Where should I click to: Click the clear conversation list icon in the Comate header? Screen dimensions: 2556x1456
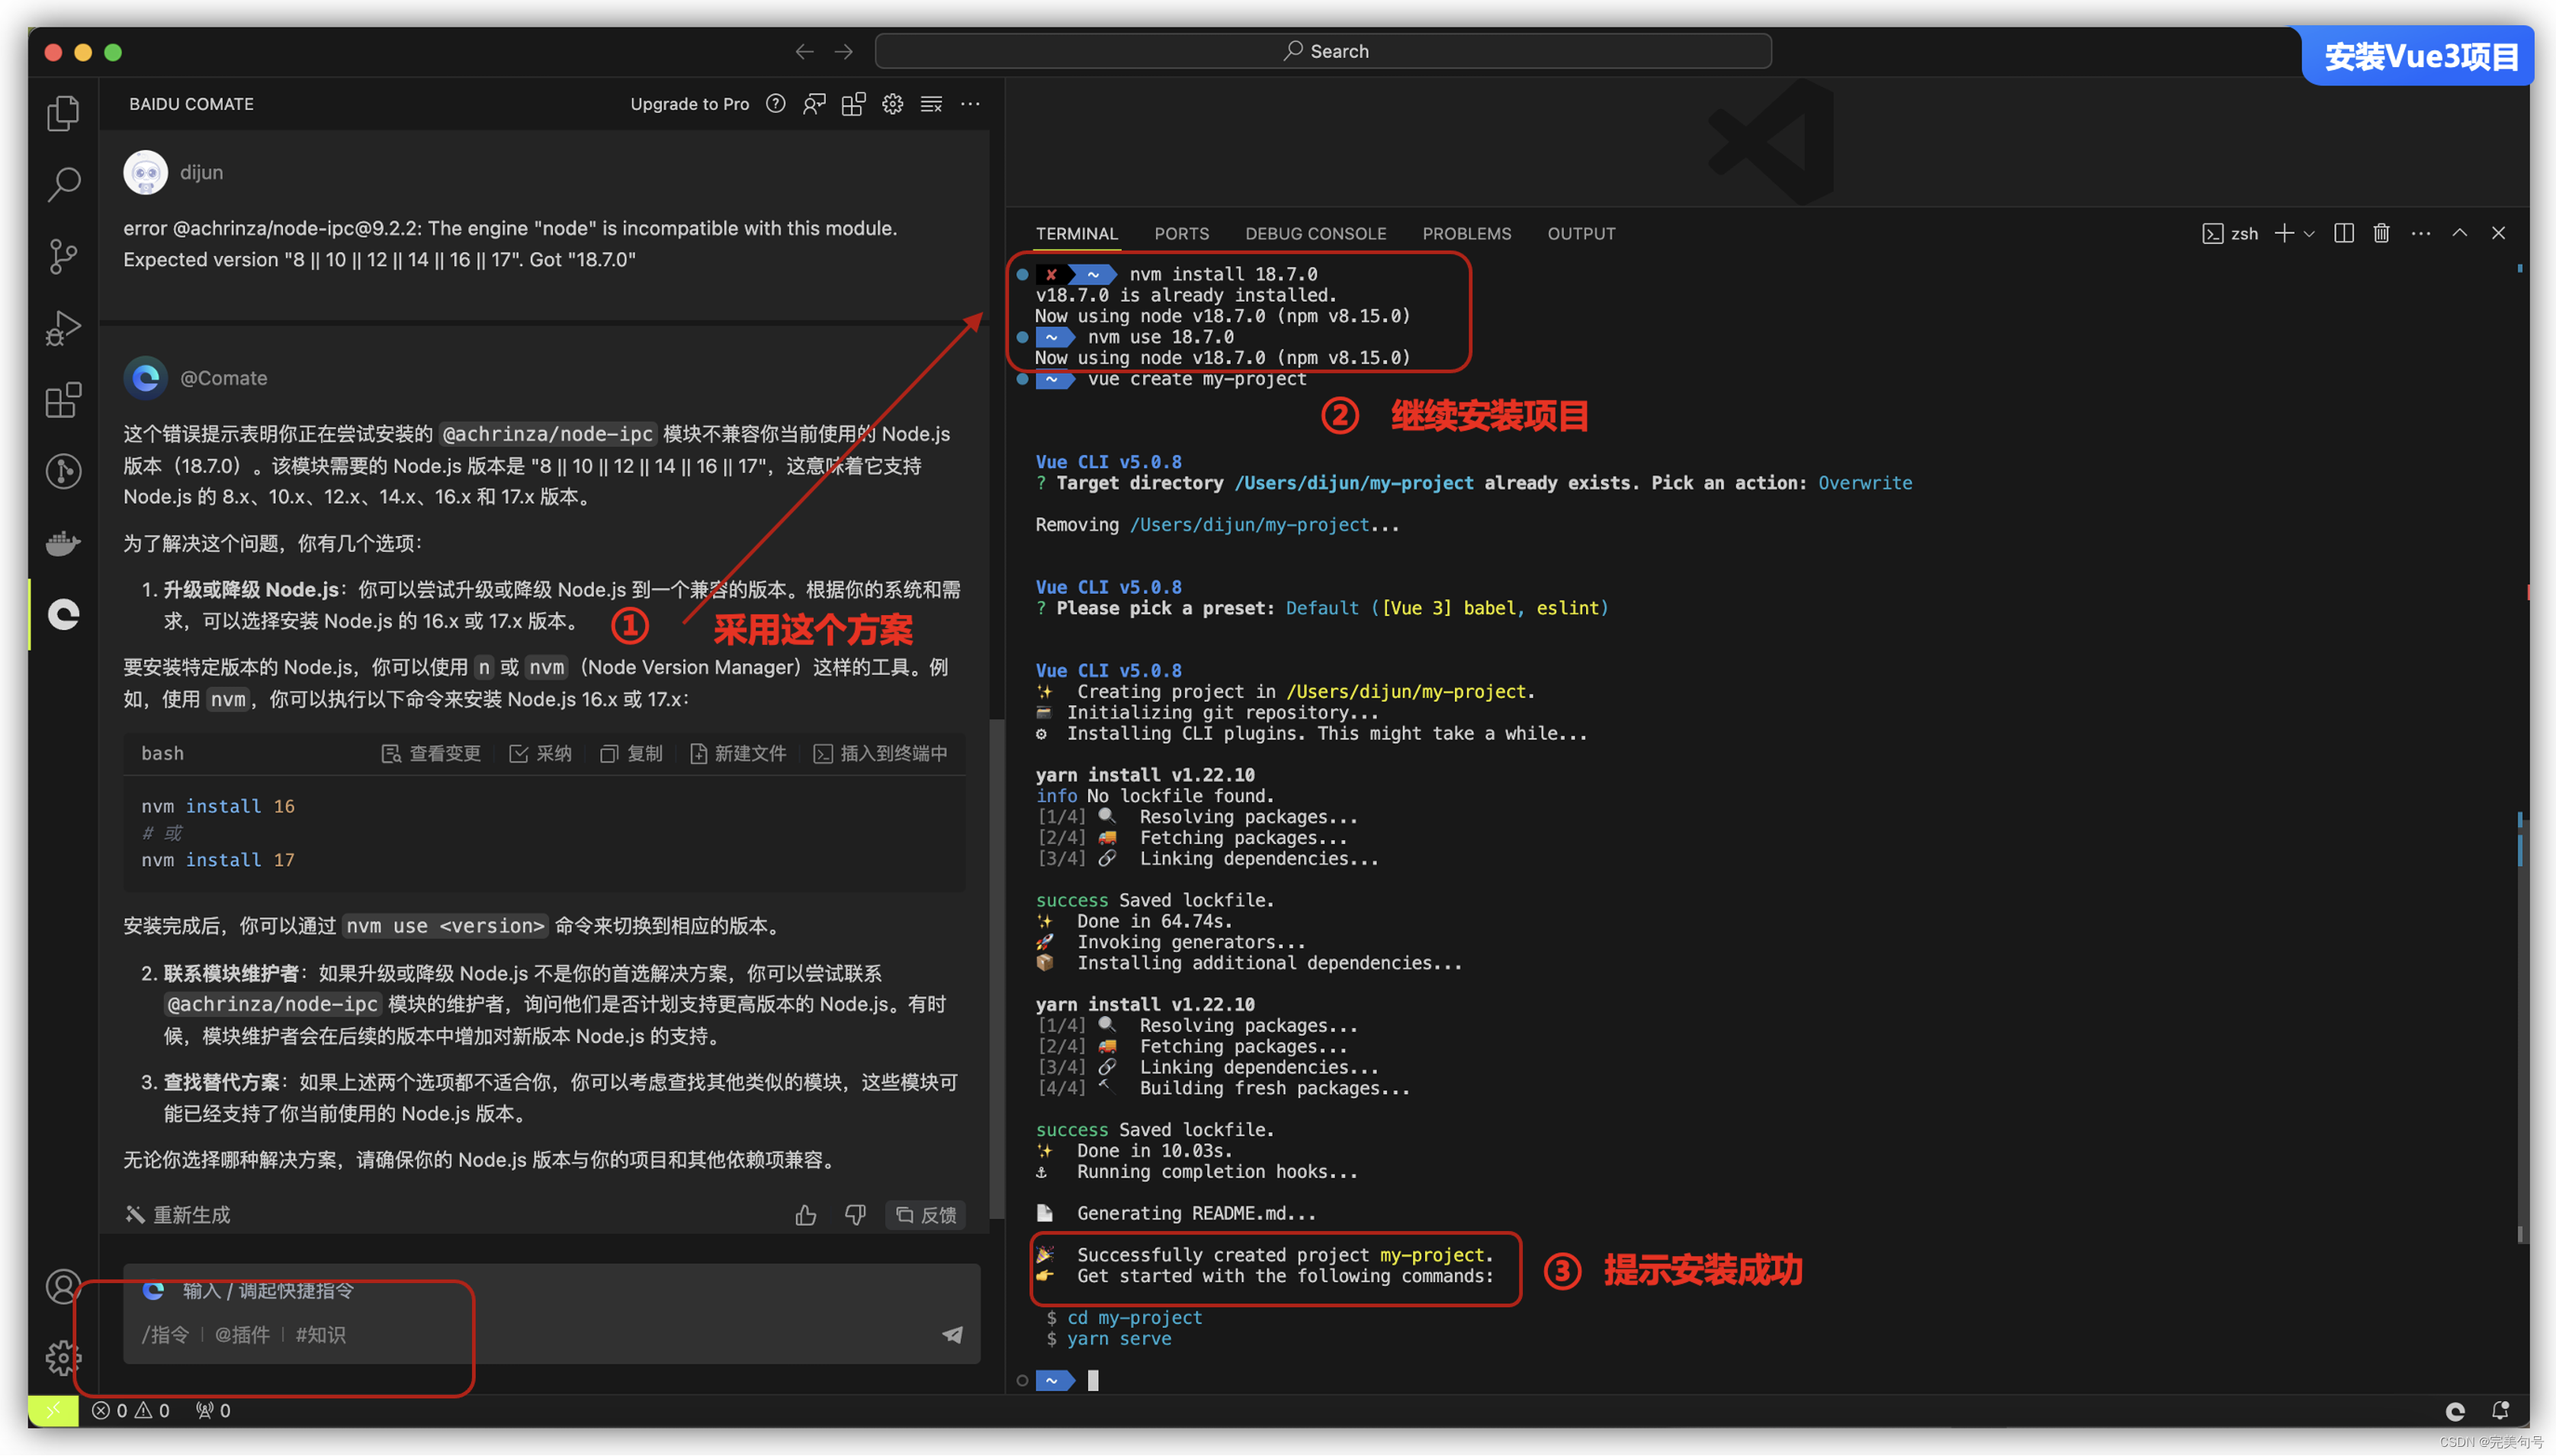[x=932, y=104]
